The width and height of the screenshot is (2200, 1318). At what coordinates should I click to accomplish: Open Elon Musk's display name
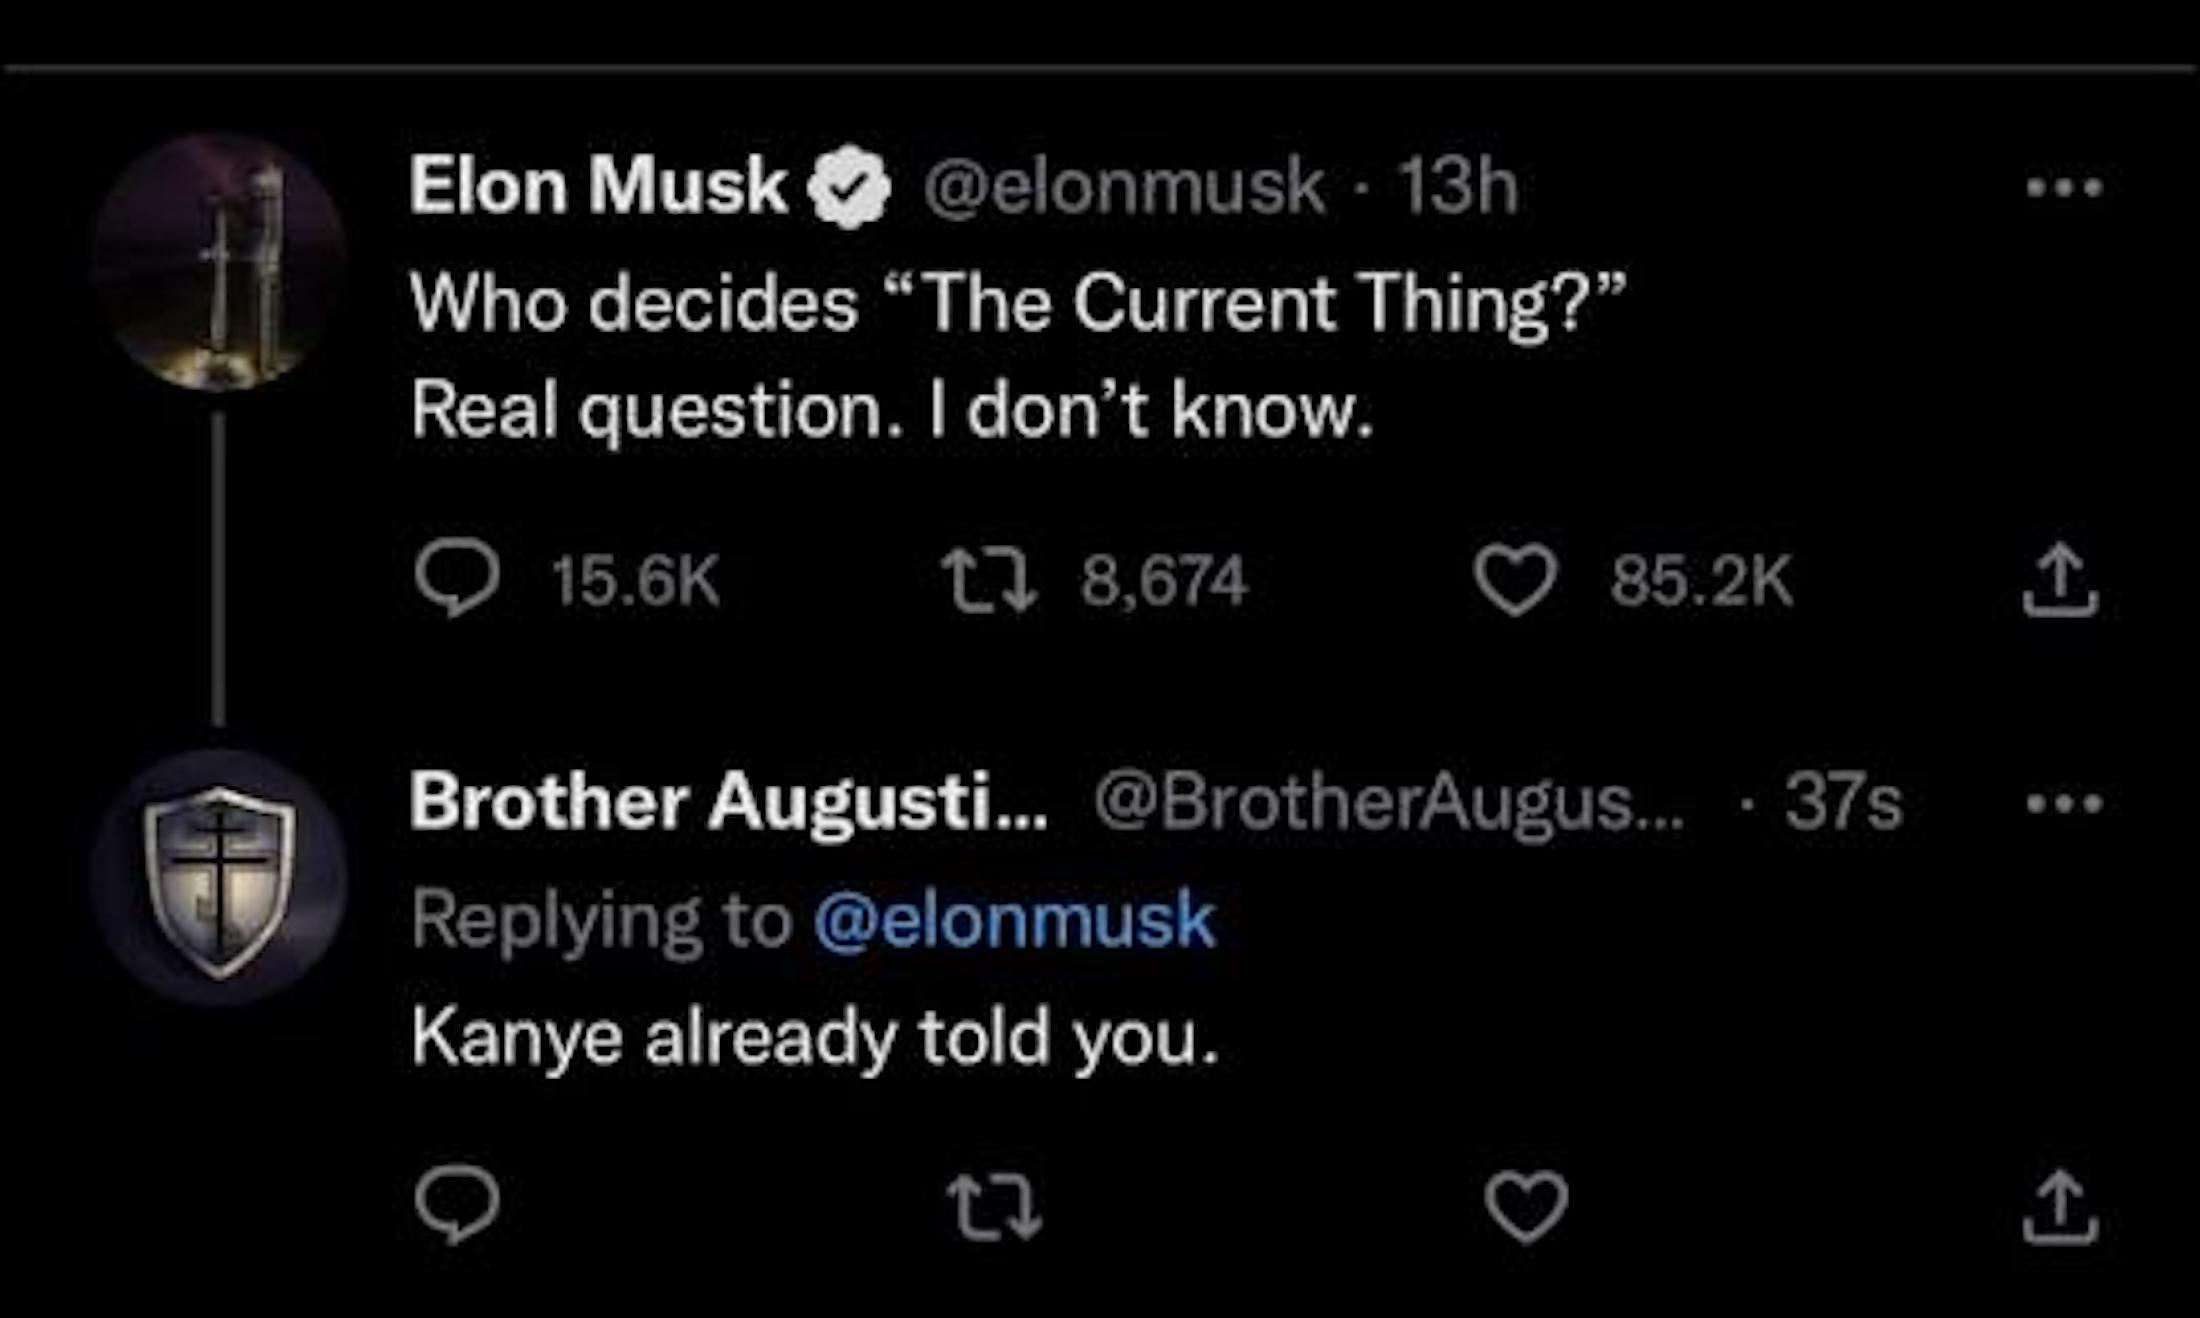tap(597, 186)
